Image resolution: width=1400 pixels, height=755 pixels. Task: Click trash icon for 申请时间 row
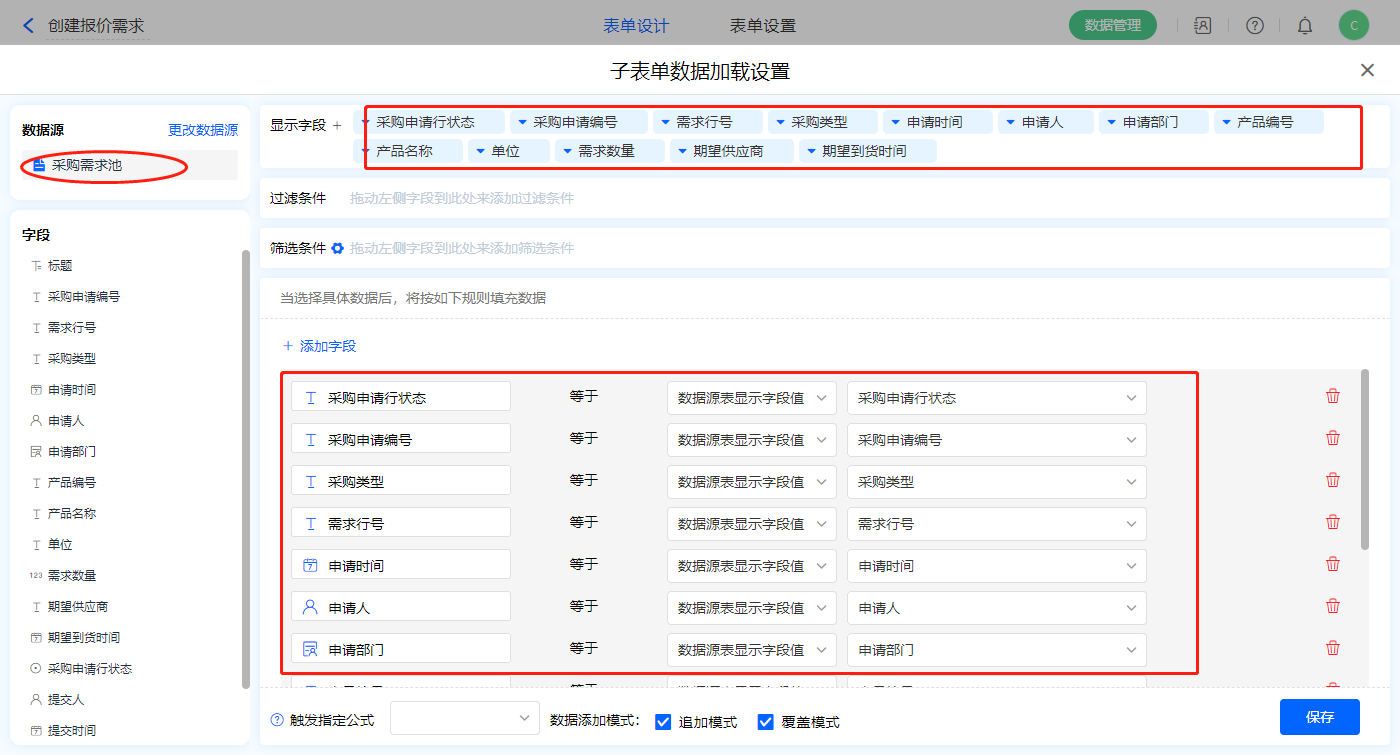pyautogui.click(x=1332, y=564)
